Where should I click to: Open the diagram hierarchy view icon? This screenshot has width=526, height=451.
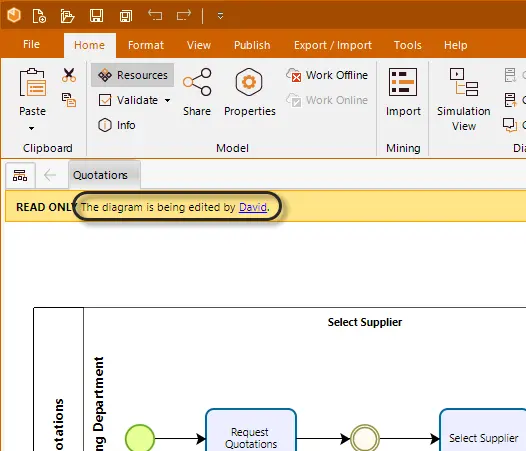pyautogui.click(x=20, y=175)
